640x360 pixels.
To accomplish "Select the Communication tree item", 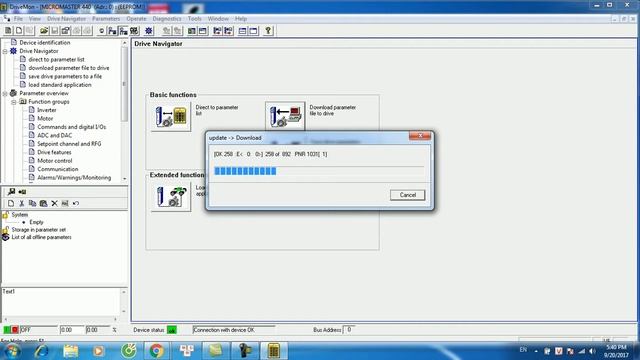I will pyautogui.click(x=58, y=169).
